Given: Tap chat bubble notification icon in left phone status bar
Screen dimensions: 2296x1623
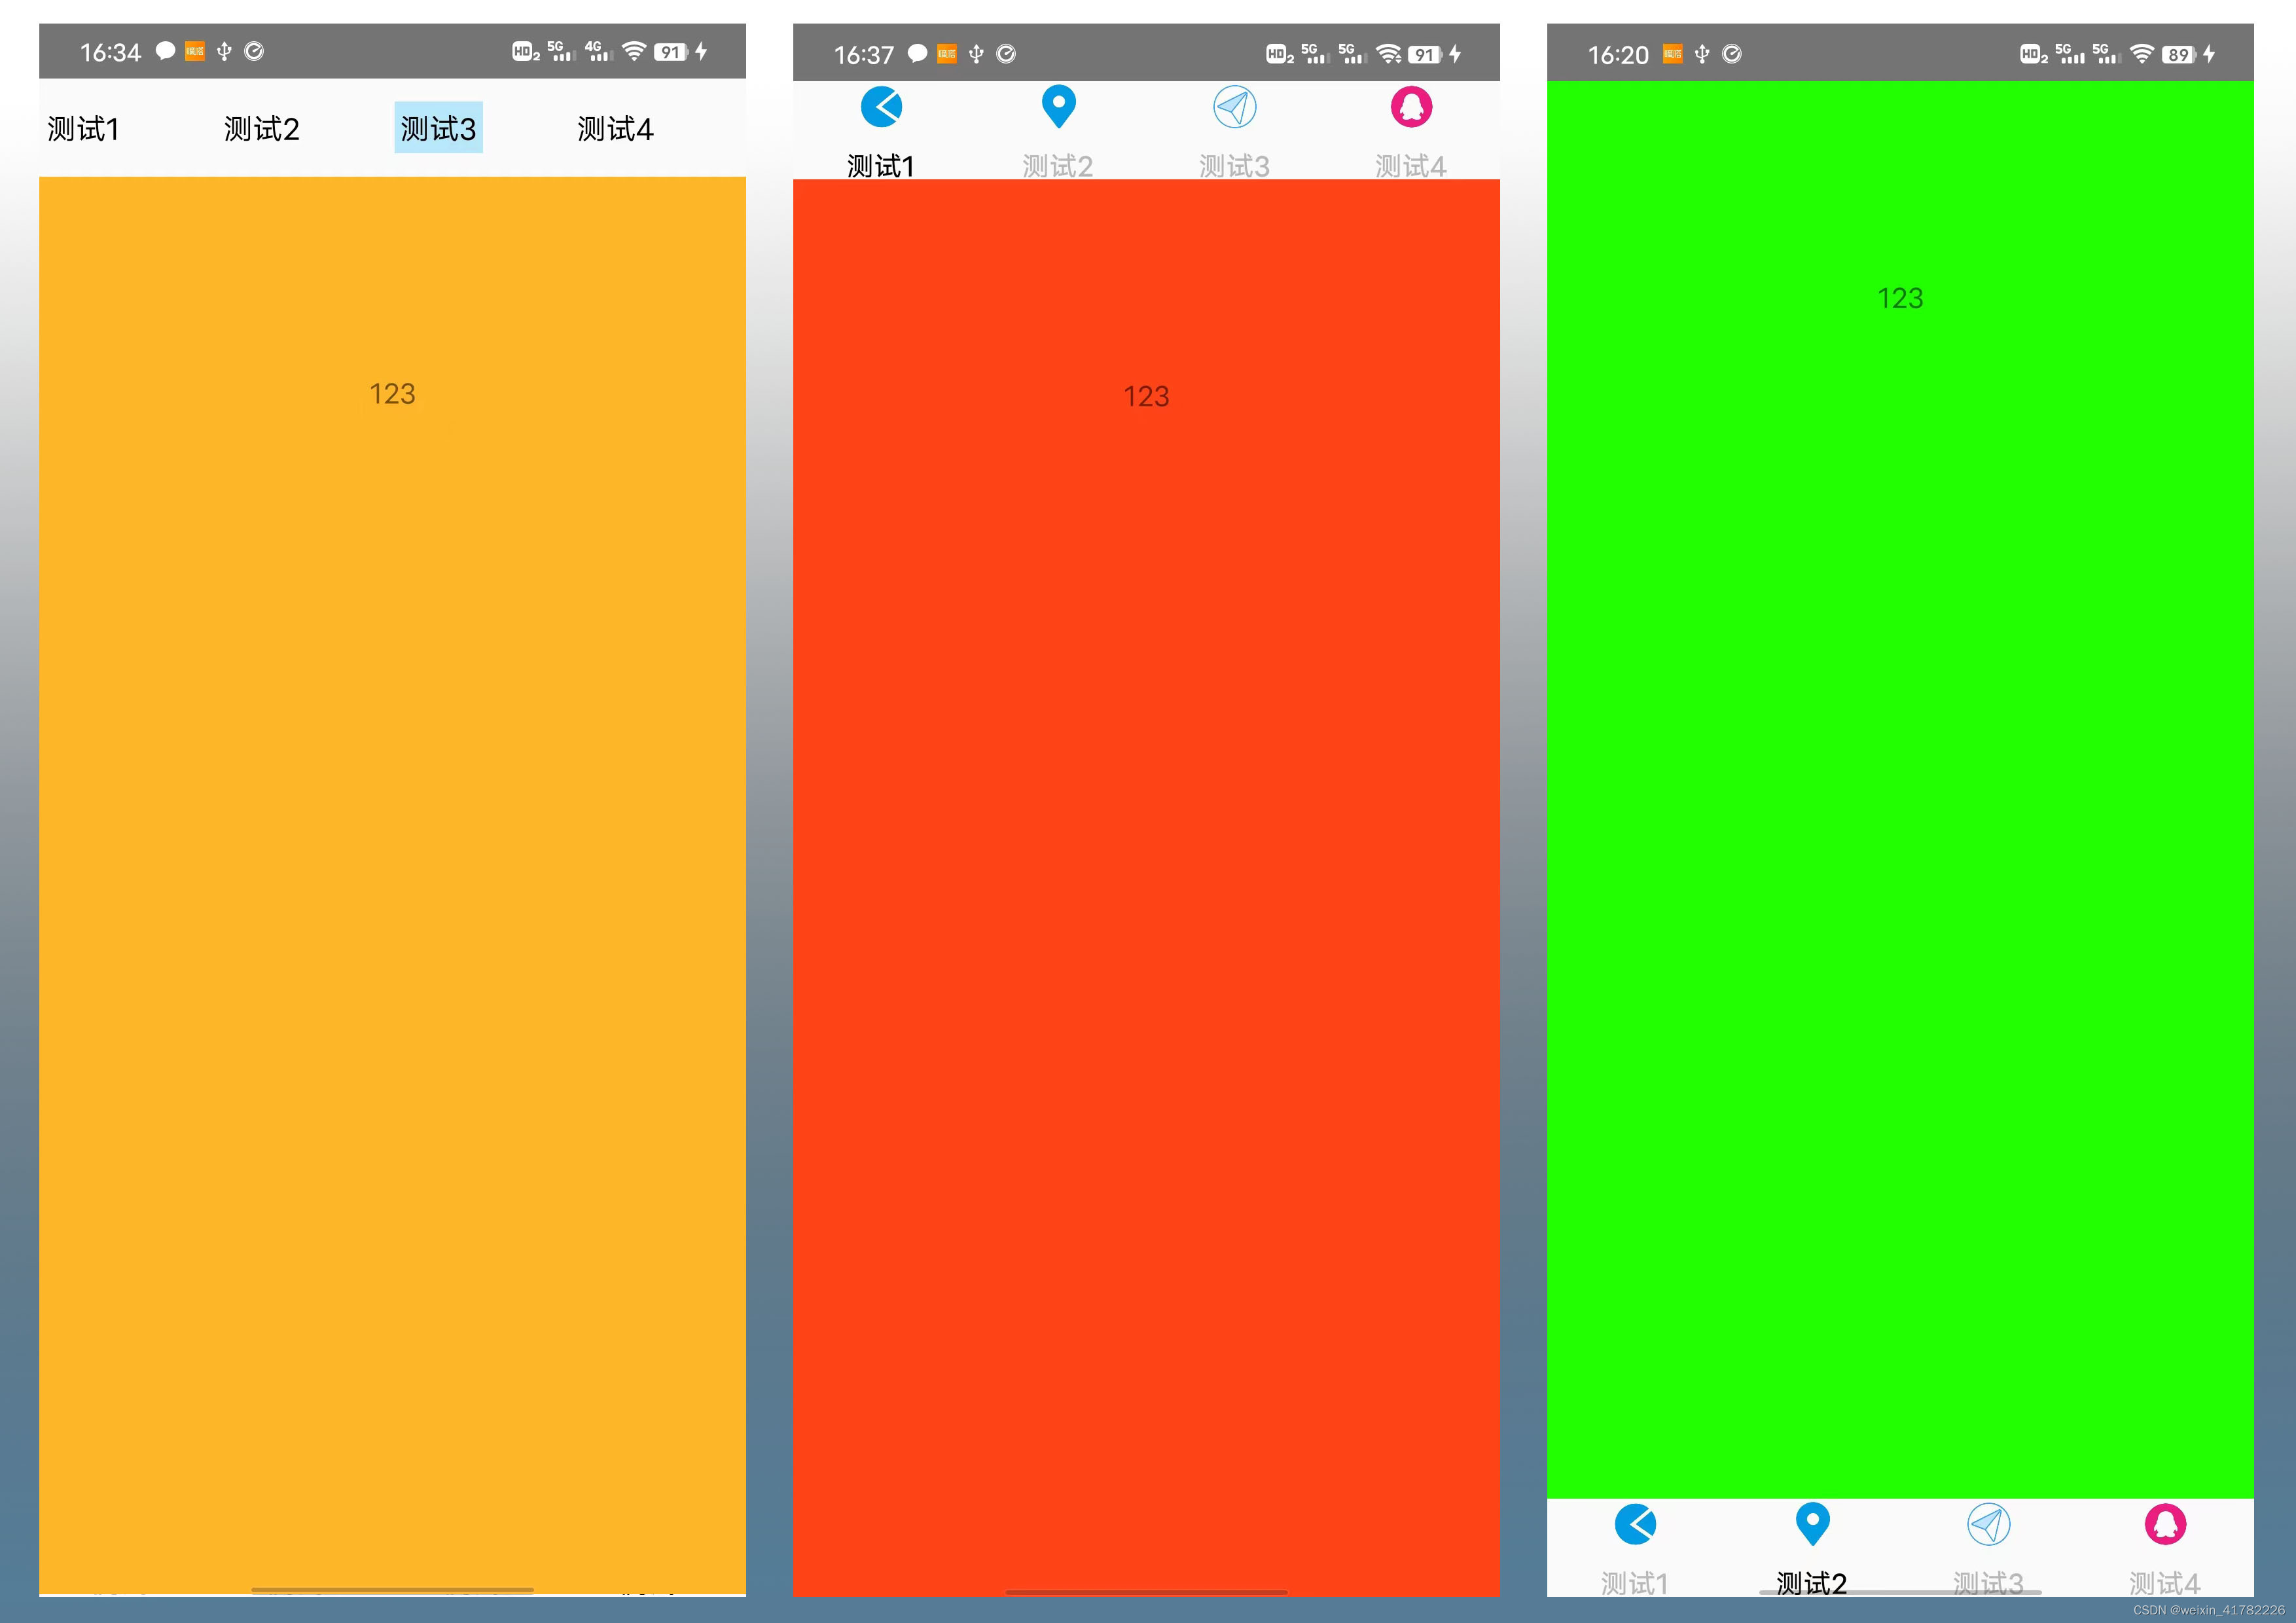Looking at the screenshot, I should [x=166, y=51].
